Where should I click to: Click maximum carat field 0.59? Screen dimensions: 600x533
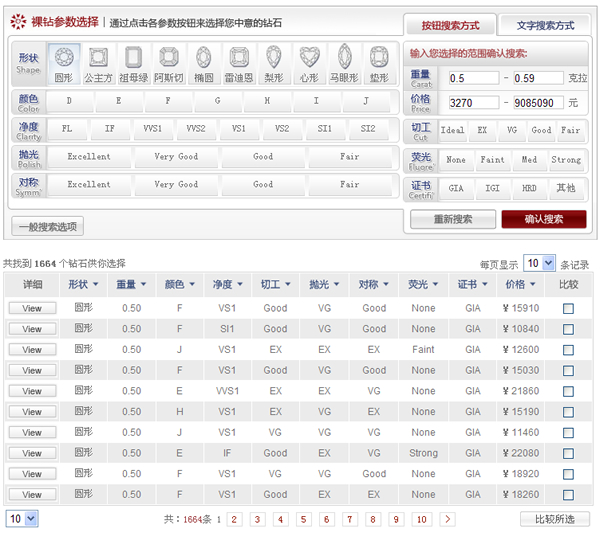(x=538, y=78)
